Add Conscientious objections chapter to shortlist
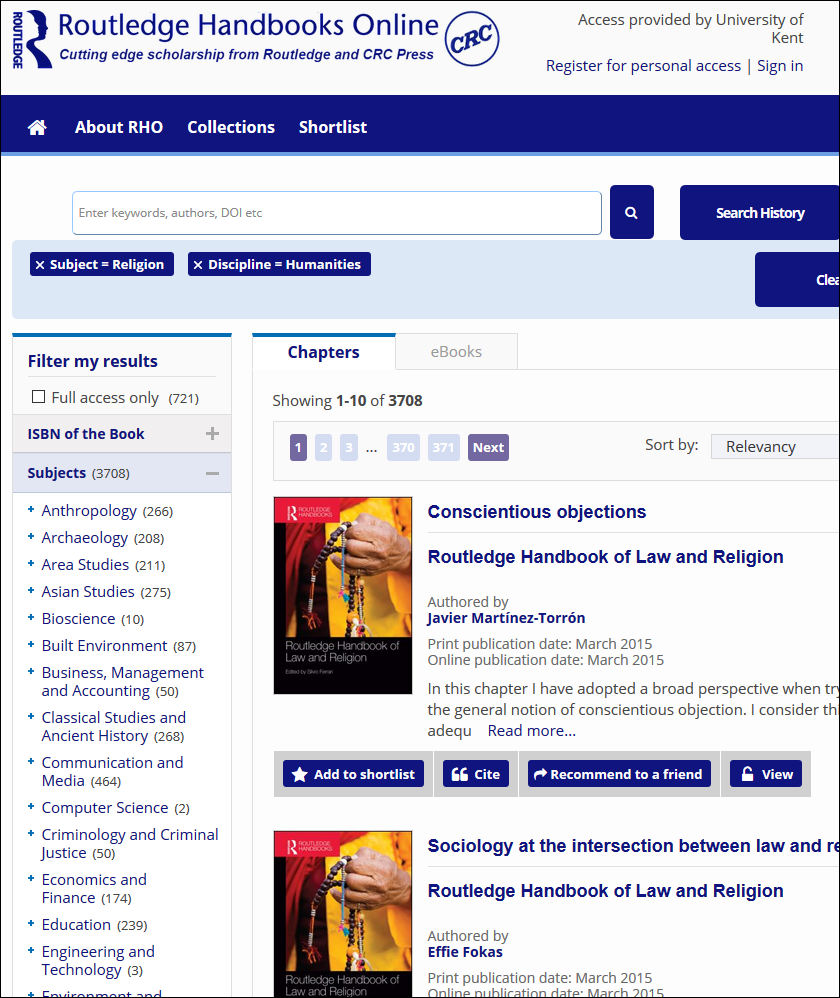Screen dimensions: 840x998 (x=353, y=774)
